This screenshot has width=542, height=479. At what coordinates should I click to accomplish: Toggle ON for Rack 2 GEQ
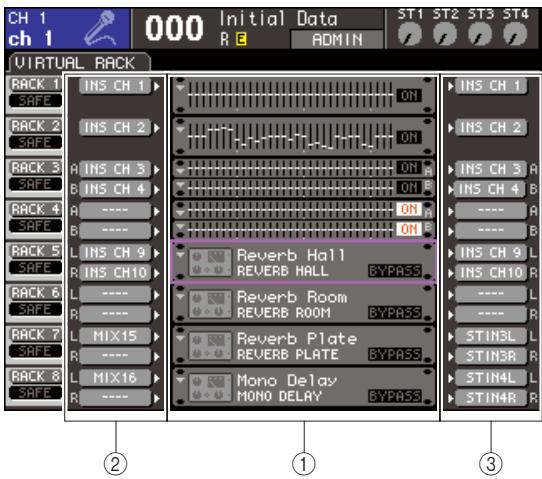(409, 138)
